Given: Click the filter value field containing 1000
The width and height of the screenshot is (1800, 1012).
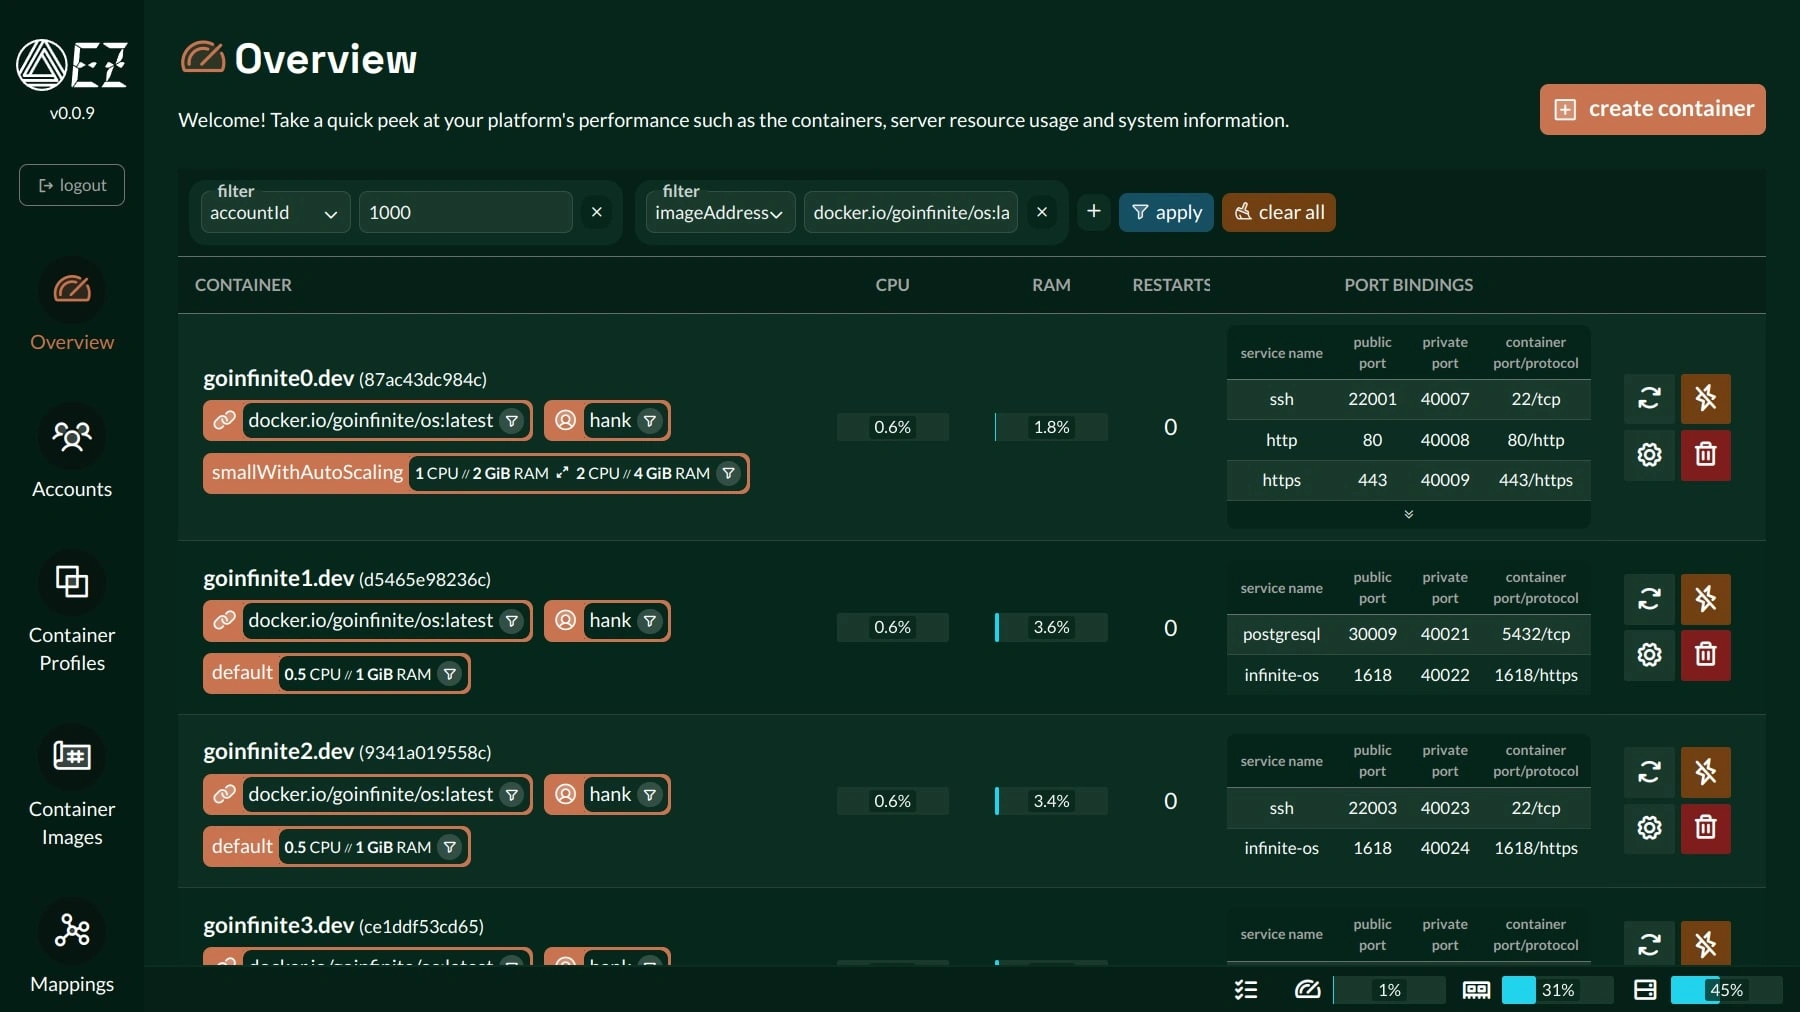Looking at the screenshot, I should pos(465,213).
